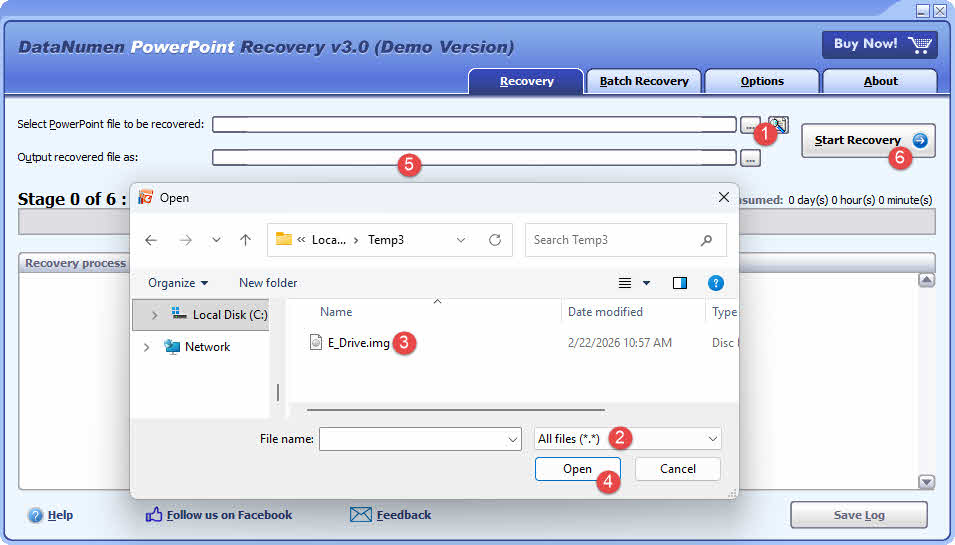Image resolution: width=955 pixels, height=545 pixels.
Task: Sort by Name column header
Action: pos(336,312)
